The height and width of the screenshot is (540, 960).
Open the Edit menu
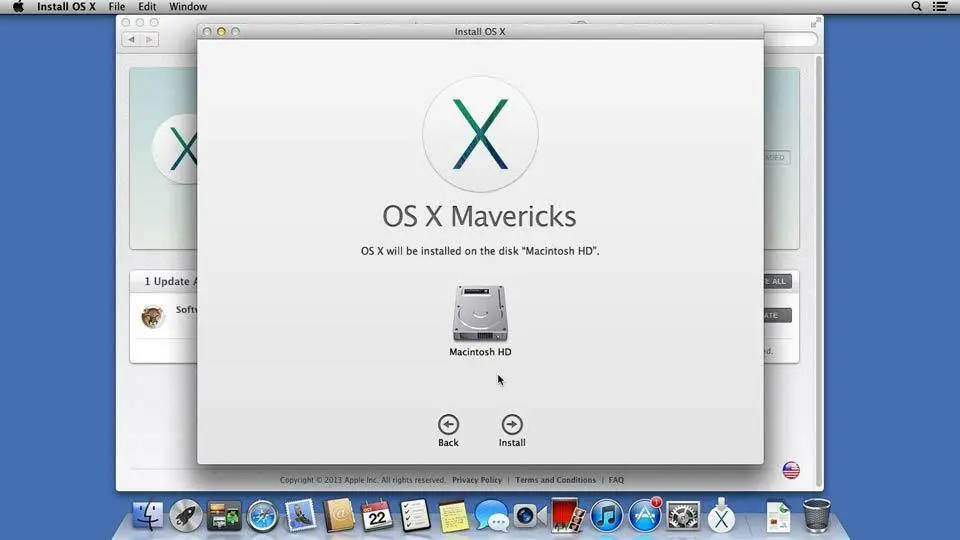(x=147, y=7)
